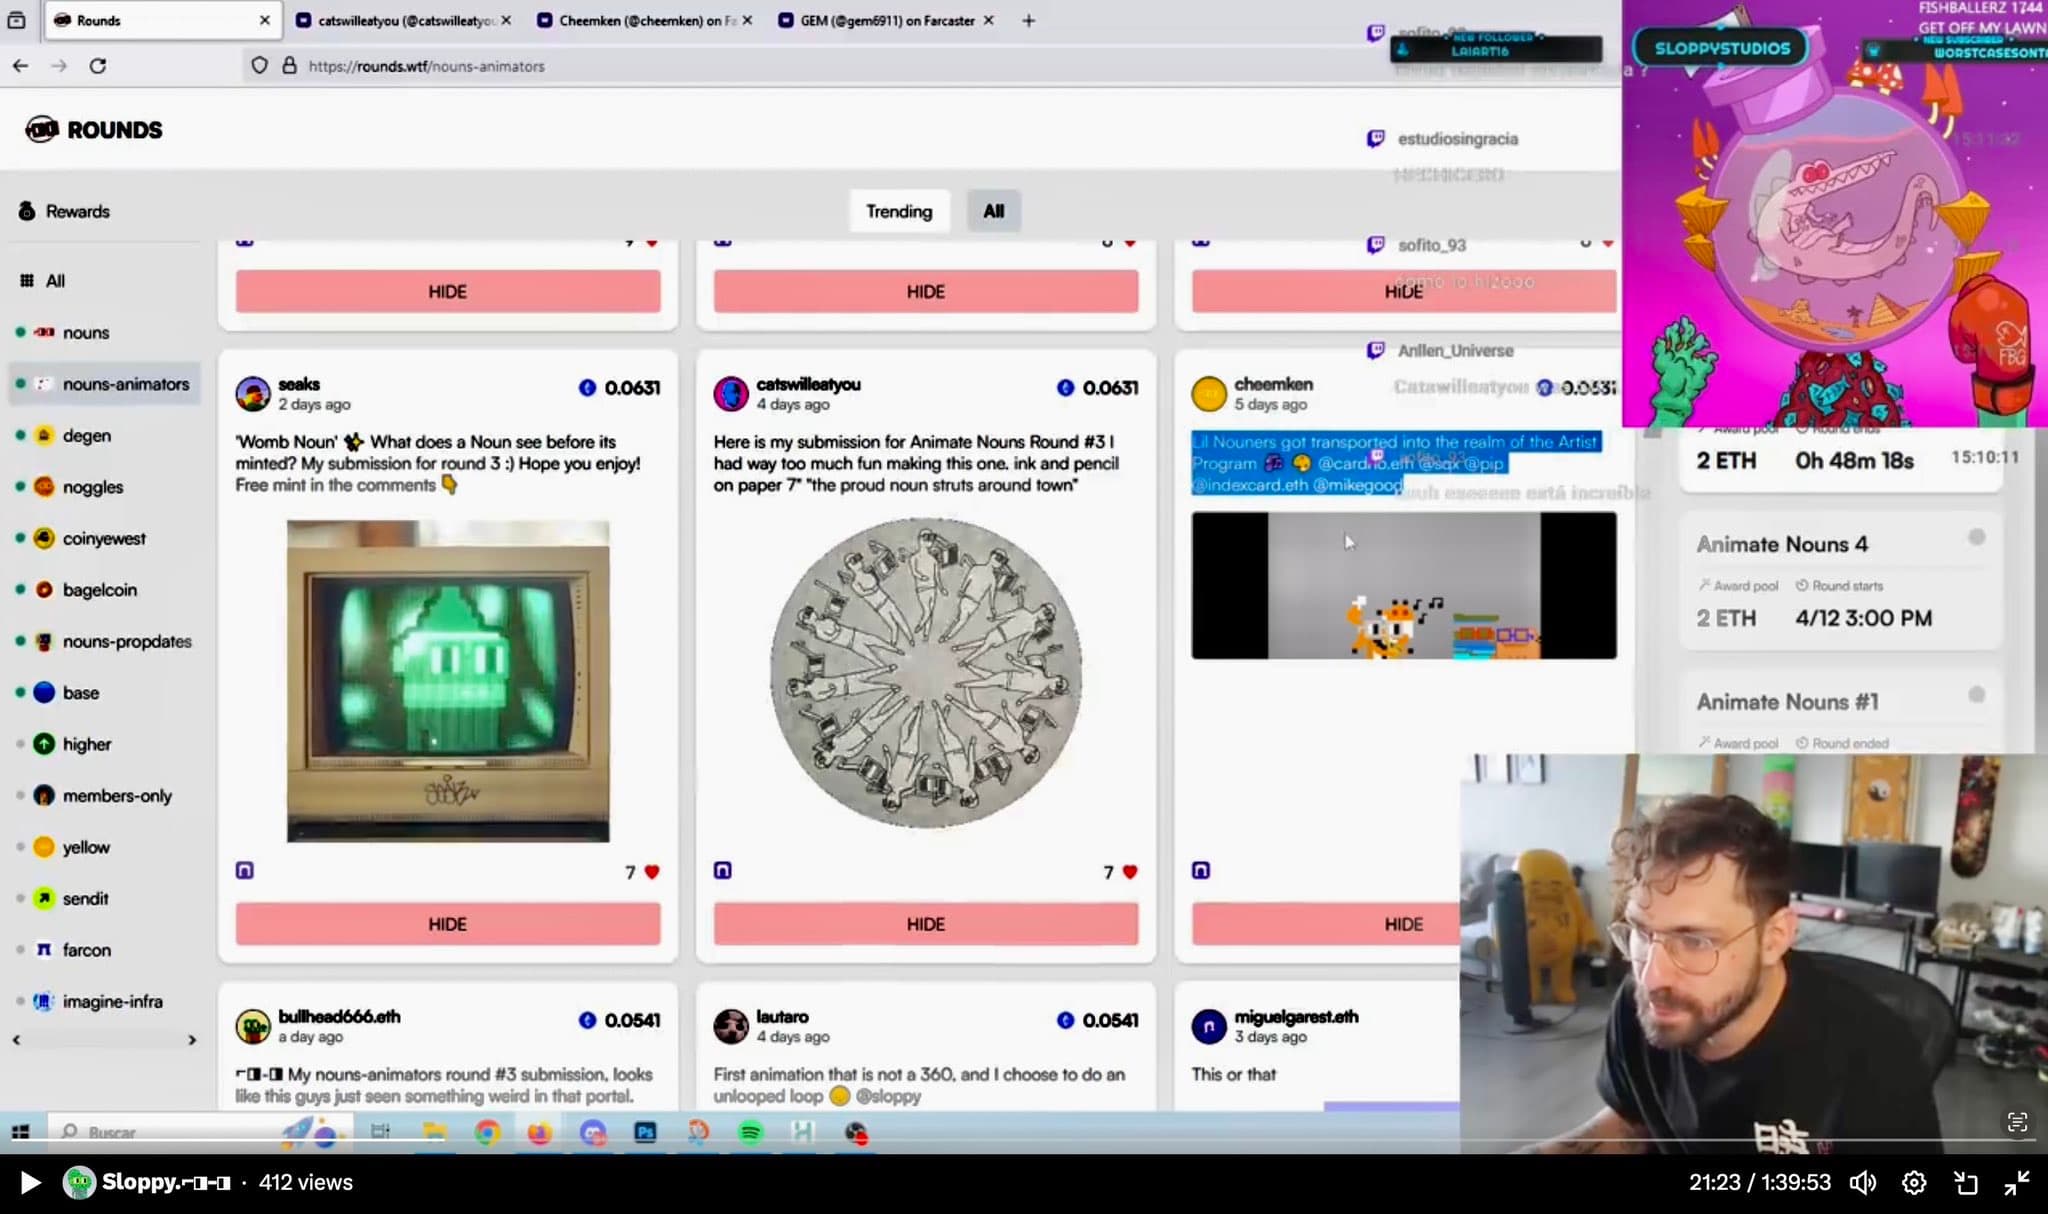The width and height of the screenshot is (2048, 1214).
Task: Hide the catswilleatyou submission
Action: click(x=926, y=924)
